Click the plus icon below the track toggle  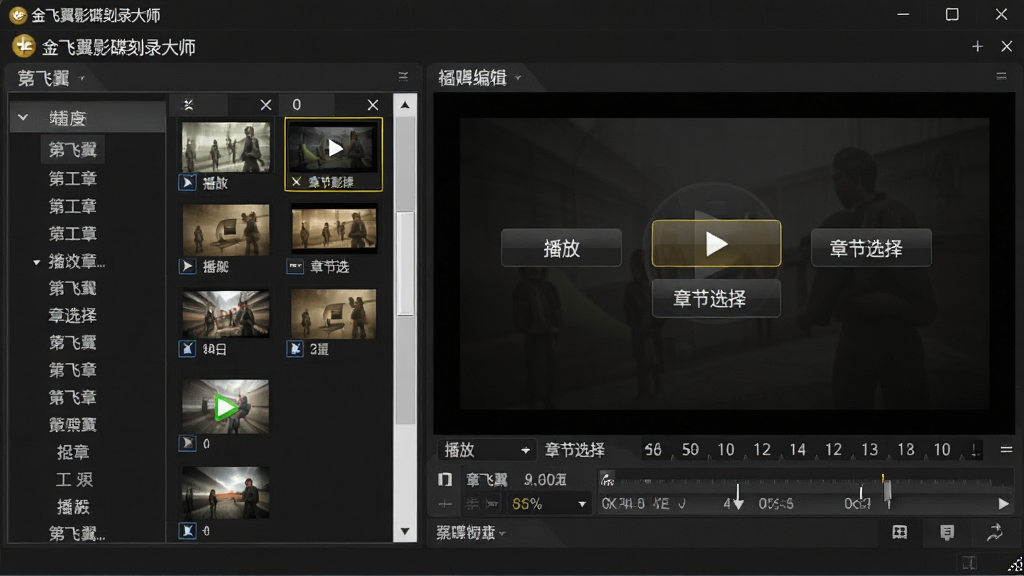point(445,504)
